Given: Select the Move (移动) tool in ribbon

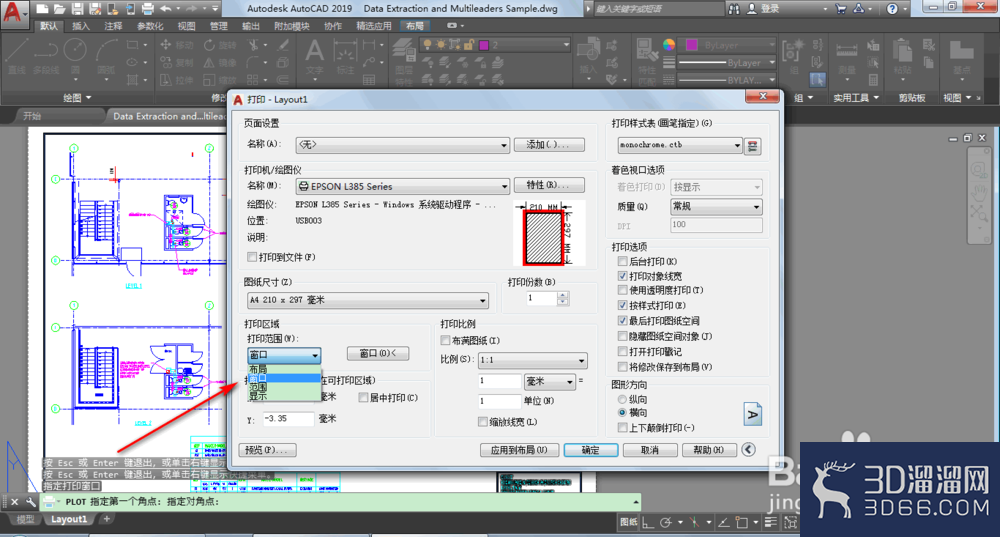Looking at the screenshot, I should tap(177, 45).
